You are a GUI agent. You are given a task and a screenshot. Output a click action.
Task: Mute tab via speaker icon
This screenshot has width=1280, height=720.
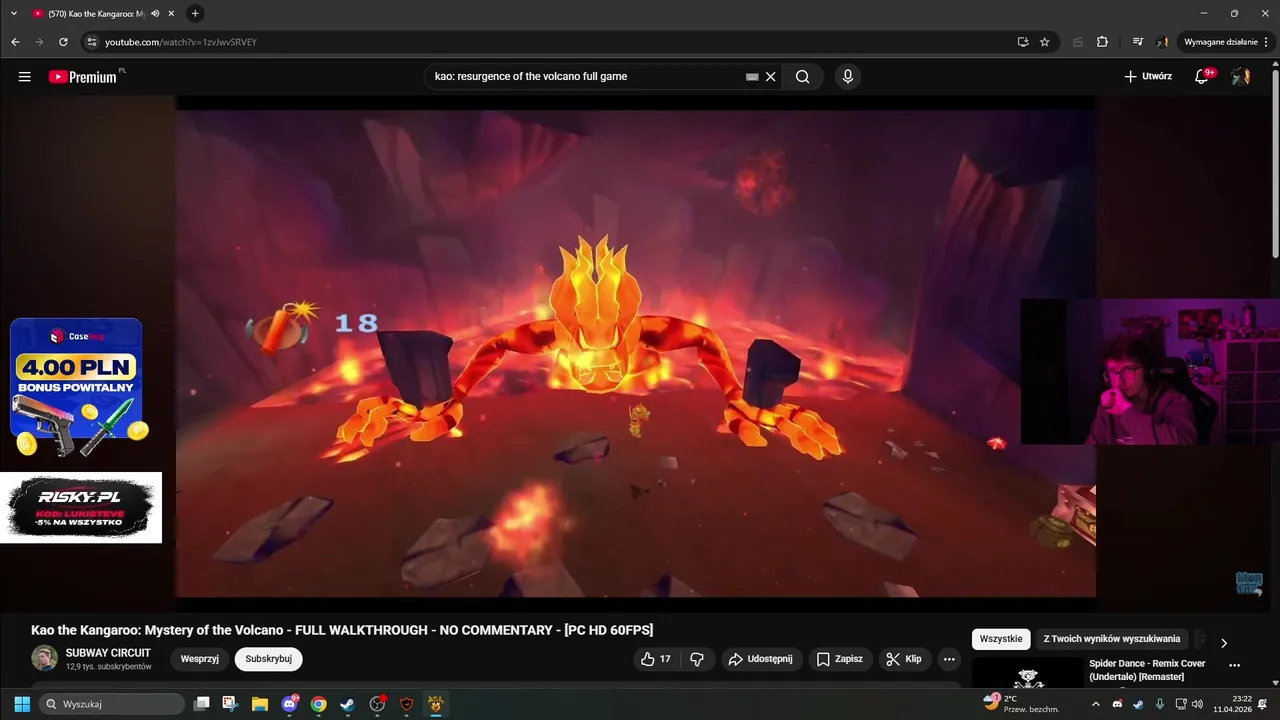[x=155, y=13]
